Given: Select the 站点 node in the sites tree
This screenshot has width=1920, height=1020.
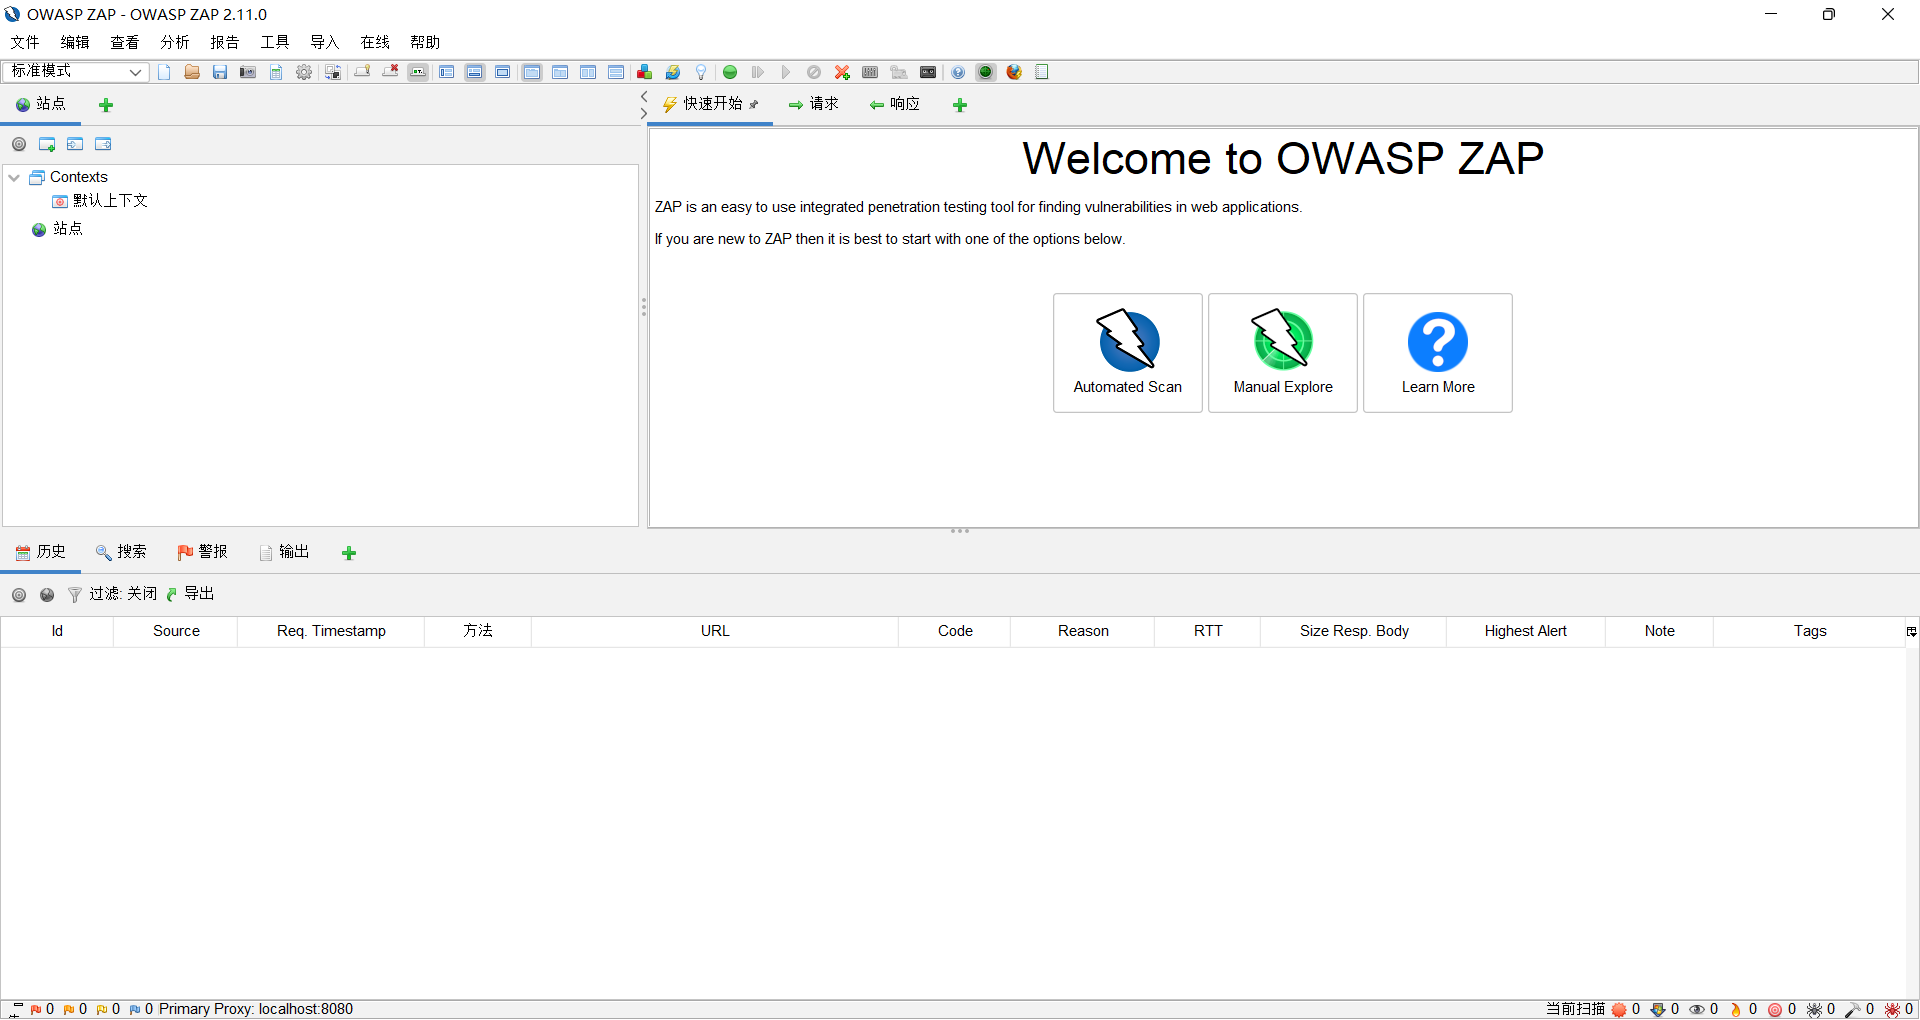Looking at the screenshot, I should 58,229.
